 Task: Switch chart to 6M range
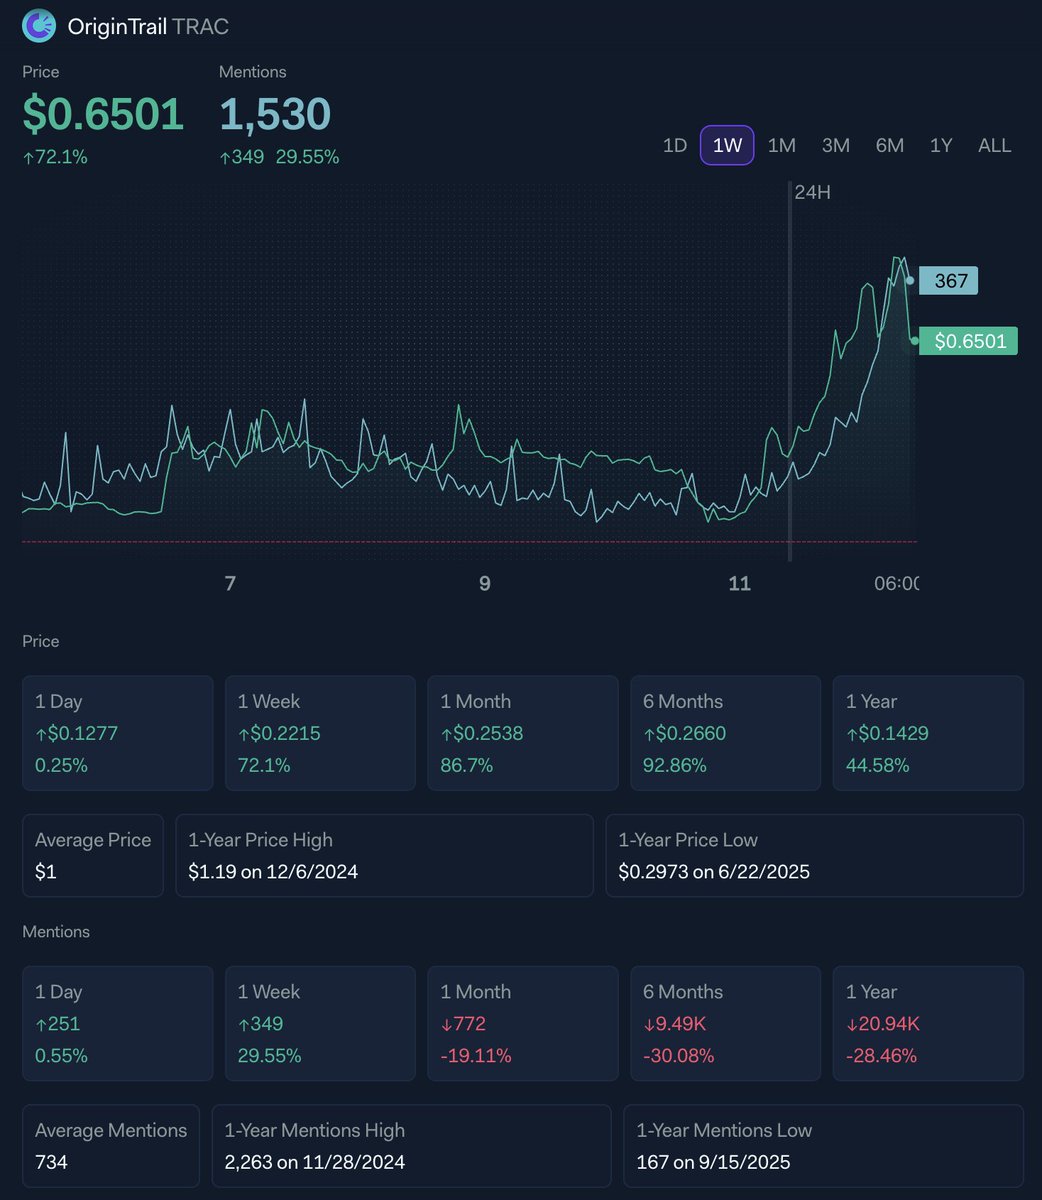coord(890,145)
